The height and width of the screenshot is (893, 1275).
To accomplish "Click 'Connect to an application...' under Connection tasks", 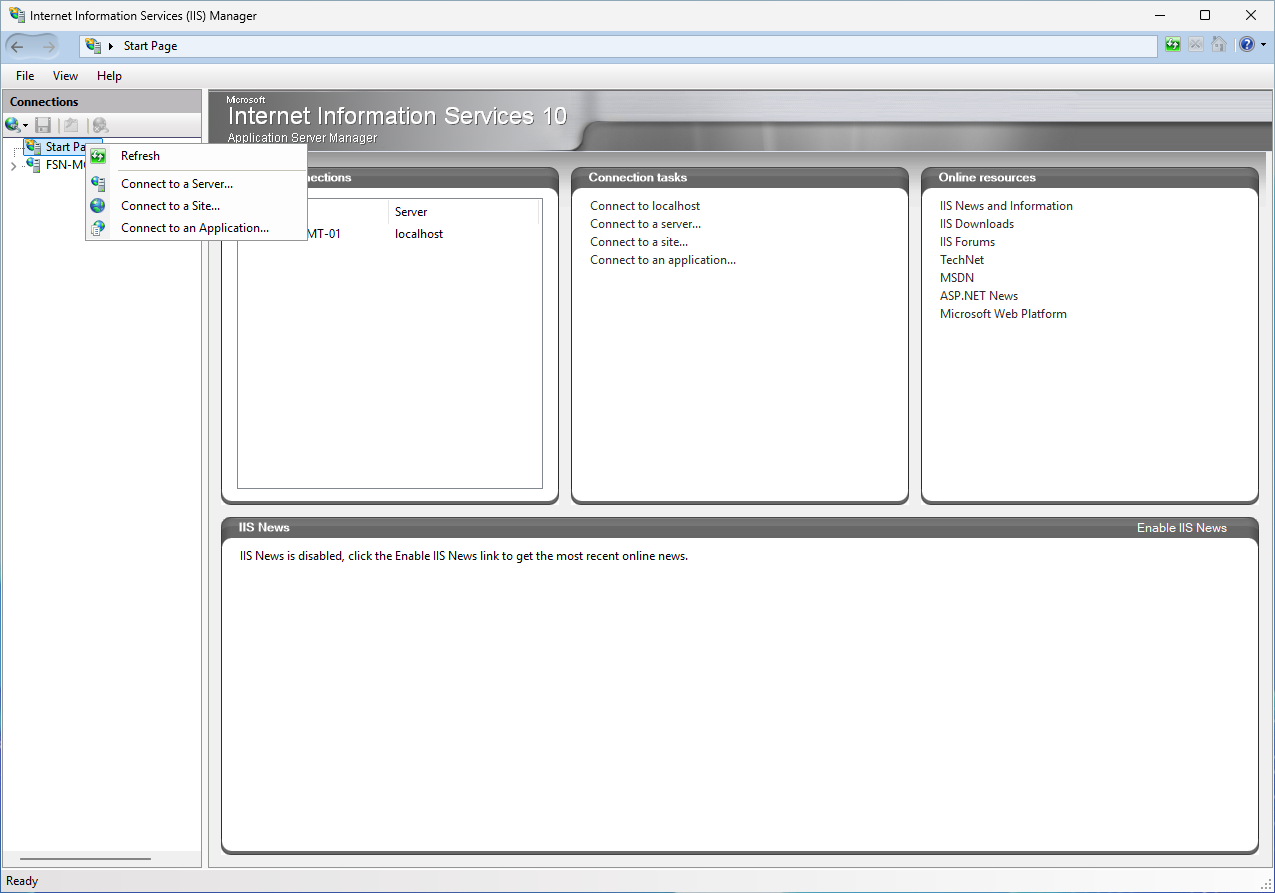I will tap(663, 260).
